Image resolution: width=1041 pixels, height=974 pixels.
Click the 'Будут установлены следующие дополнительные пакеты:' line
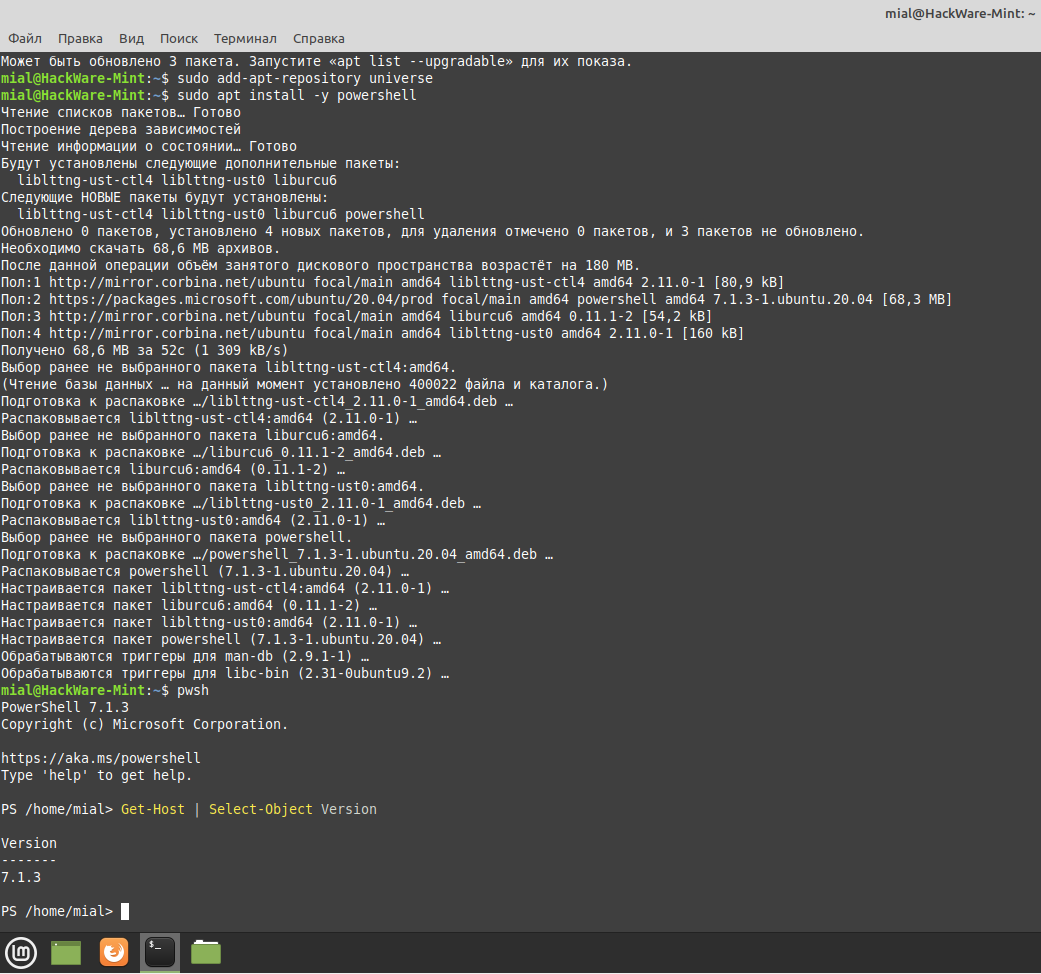200,163
